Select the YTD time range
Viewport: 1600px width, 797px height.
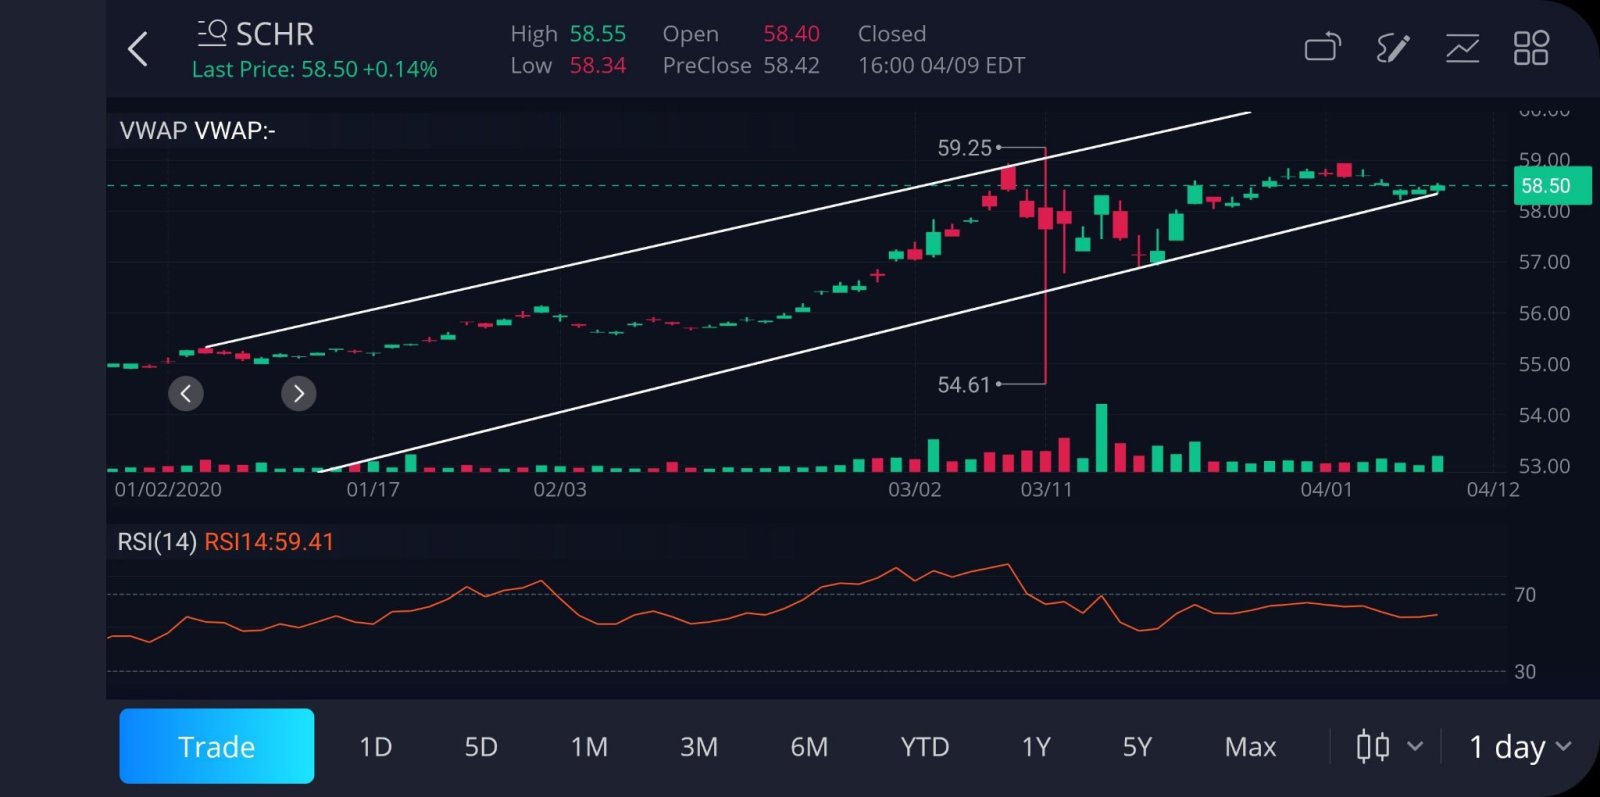[x=925, y=747]
